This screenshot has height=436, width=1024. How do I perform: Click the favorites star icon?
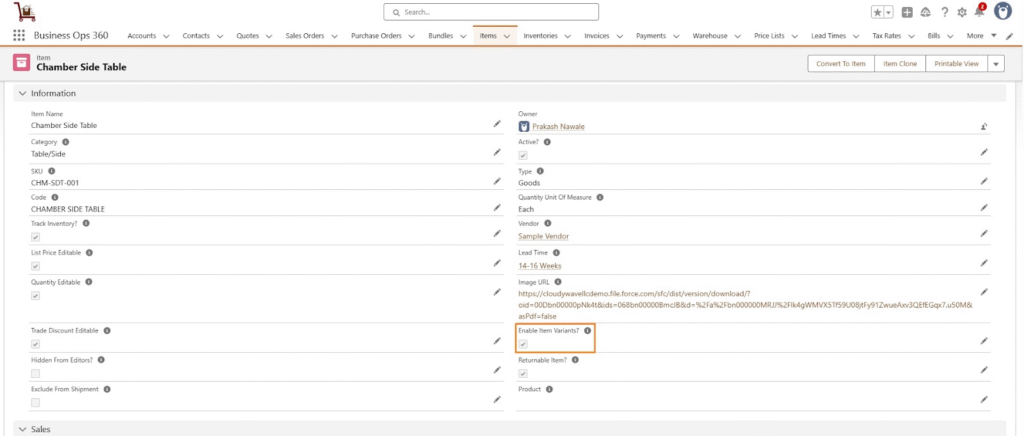point(877,12)
